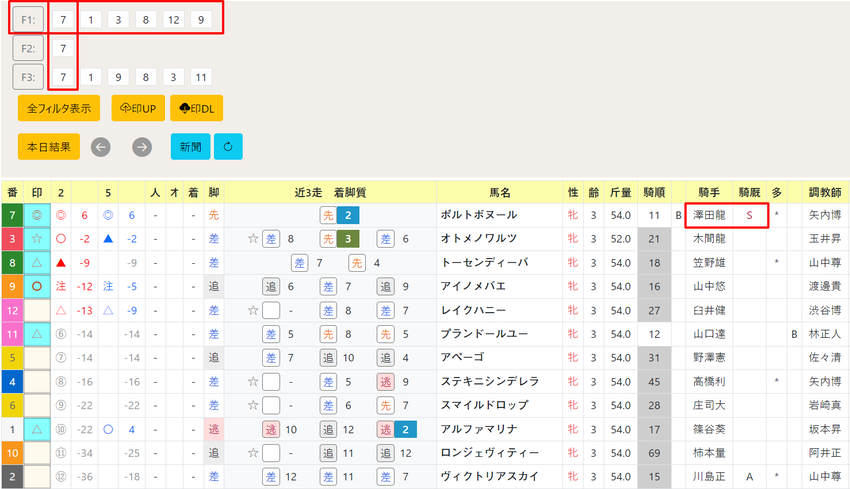Click the pink 逃 badge in ステキニシンデレラ row
The height and width of the screenshot is (489, 850).
pos(385,382)
